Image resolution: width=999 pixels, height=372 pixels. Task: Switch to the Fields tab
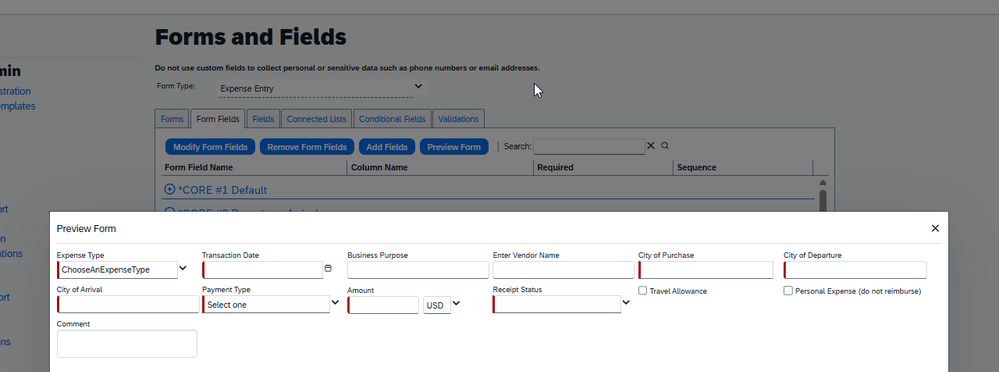[x=263, y=119]
